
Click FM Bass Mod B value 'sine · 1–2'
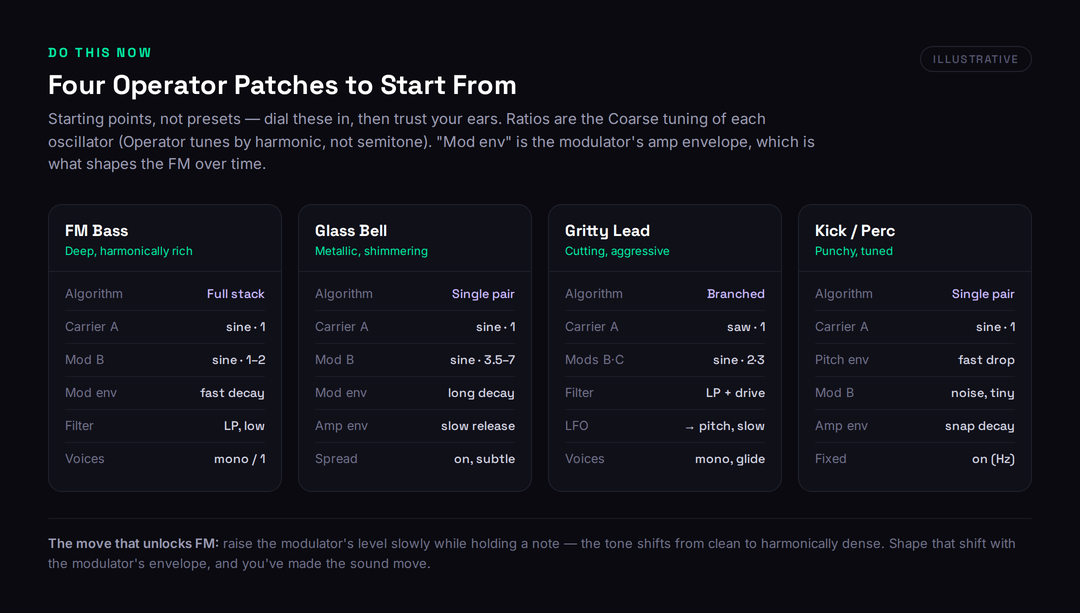tap(238, 360)
